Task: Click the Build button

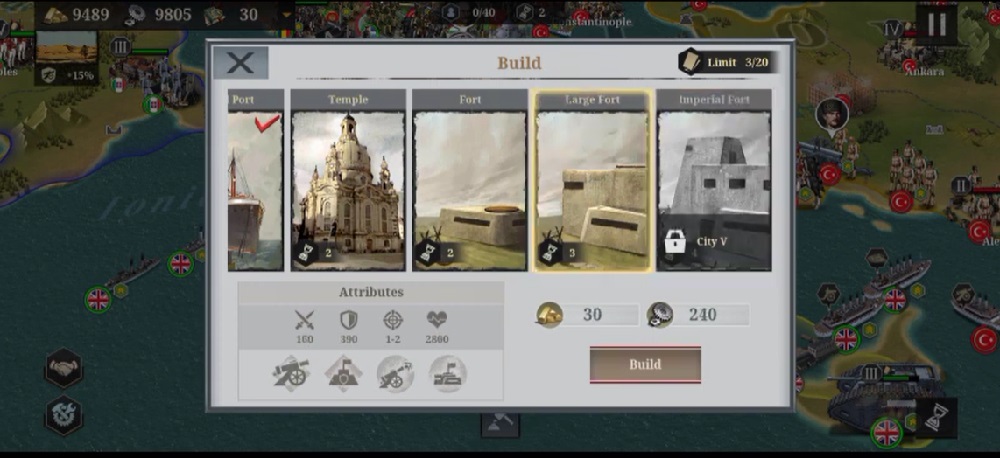Action: coord(645,365)
